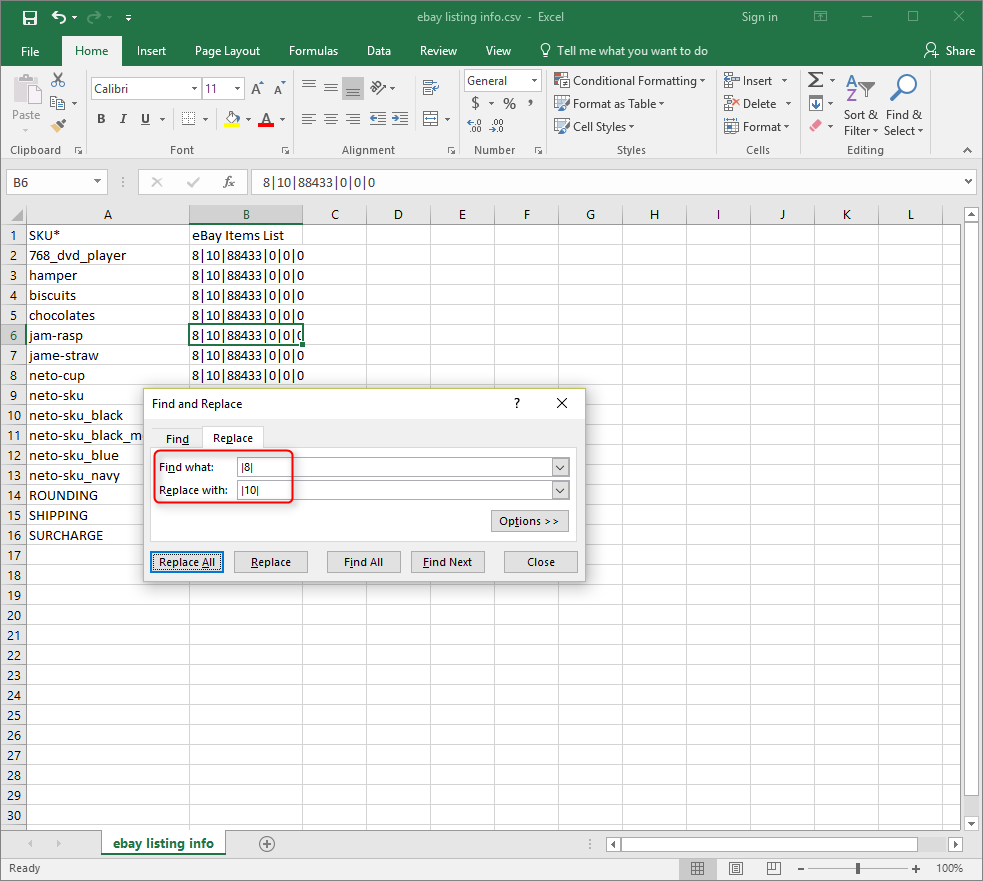
Task: Click Accounting Number Format dollar icon
Action: (x=476, y=103)
